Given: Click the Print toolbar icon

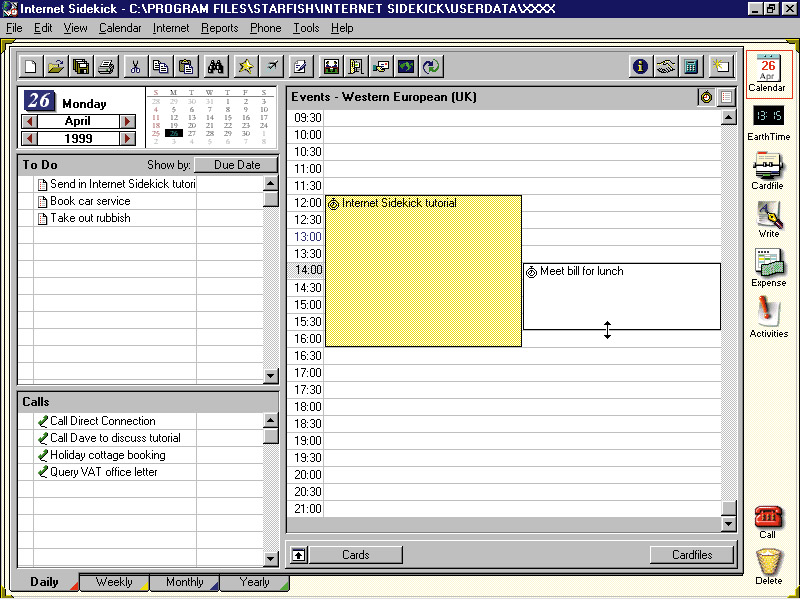Looking at the screenshot, I should pos(106,67).
